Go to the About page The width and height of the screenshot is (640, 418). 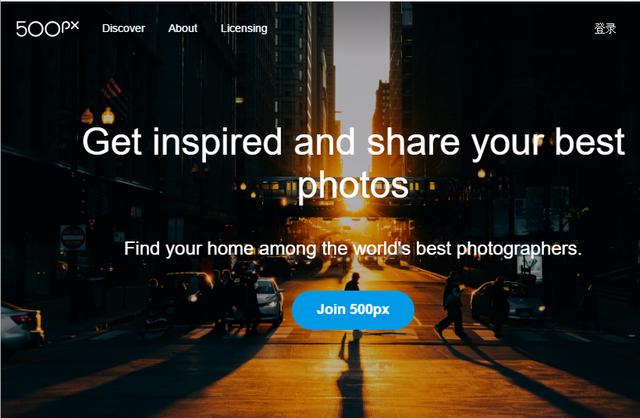(x=182, y=28)
